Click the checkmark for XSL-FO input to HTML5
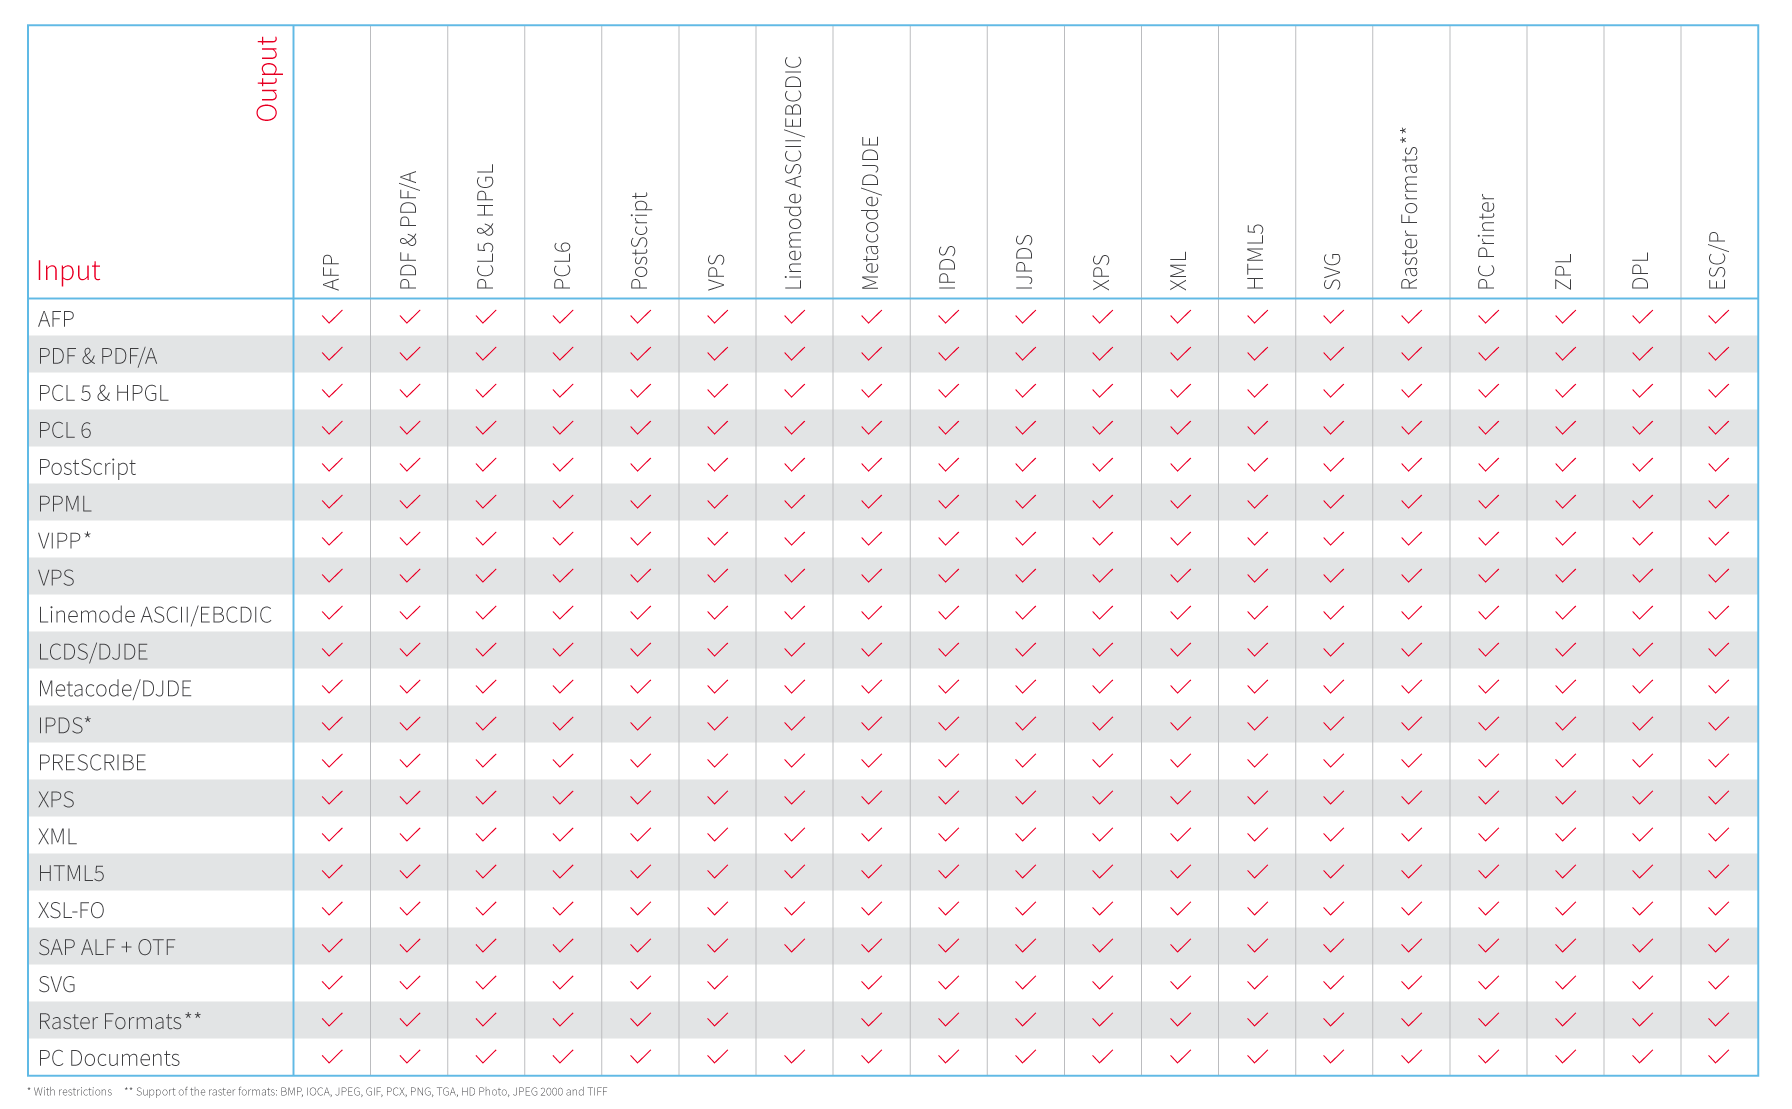This screenshot has height=1109, width=1792. [1257, 909]
